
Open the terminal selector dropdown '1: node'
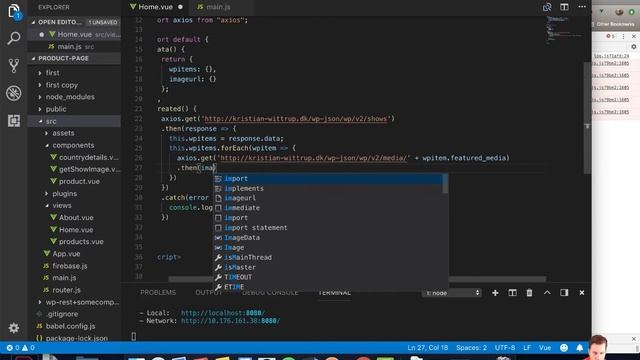[451, 293]
